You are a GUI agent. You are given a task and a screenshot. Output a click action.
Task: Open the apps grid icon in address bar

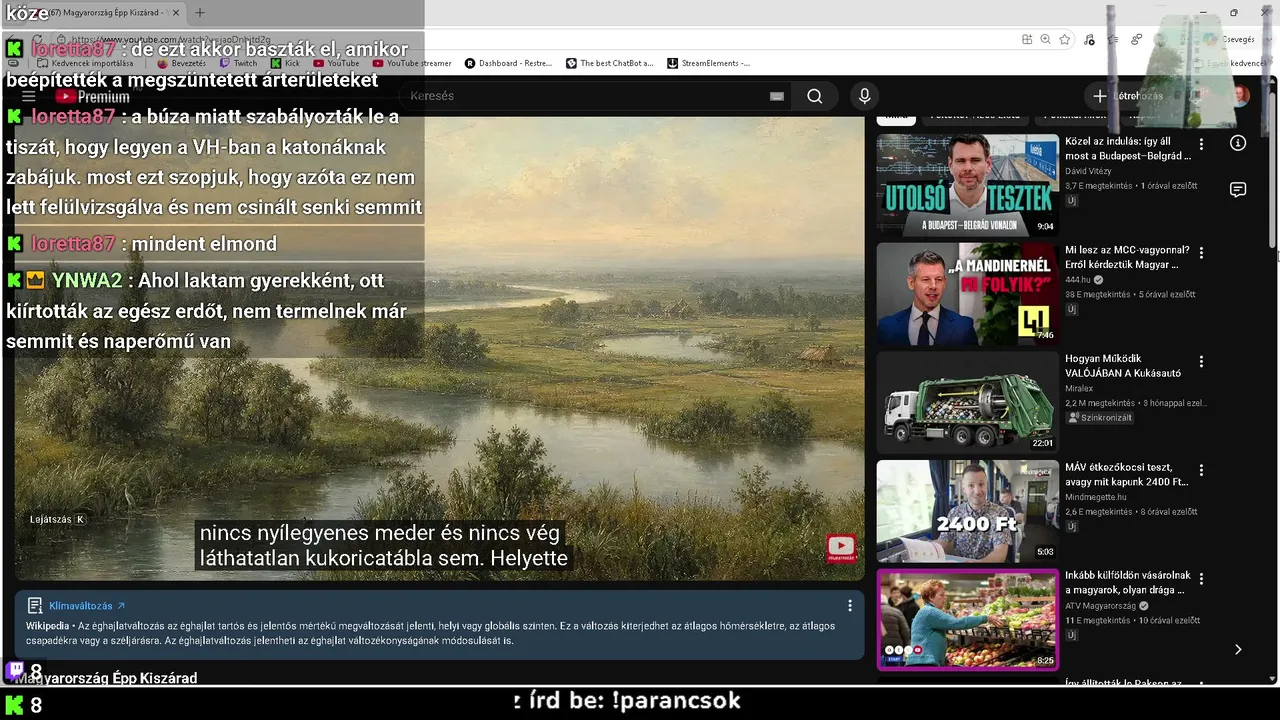tap(1027, 39)
